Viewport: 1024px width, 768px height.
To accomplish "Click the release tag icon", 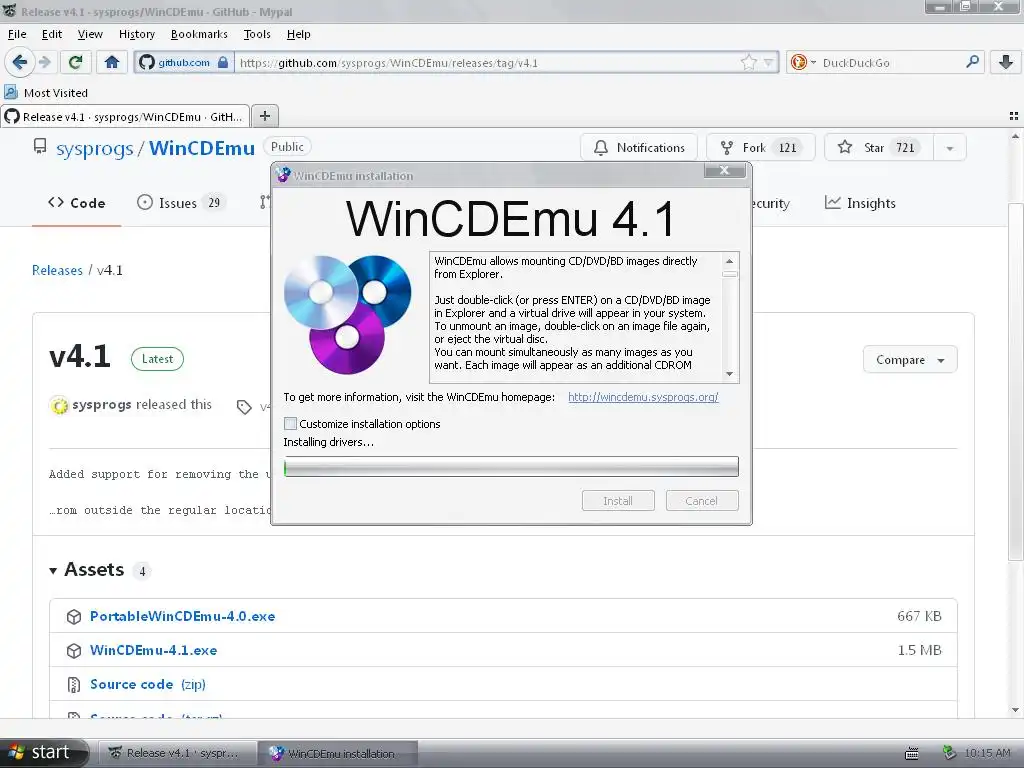I will [244, 407].
